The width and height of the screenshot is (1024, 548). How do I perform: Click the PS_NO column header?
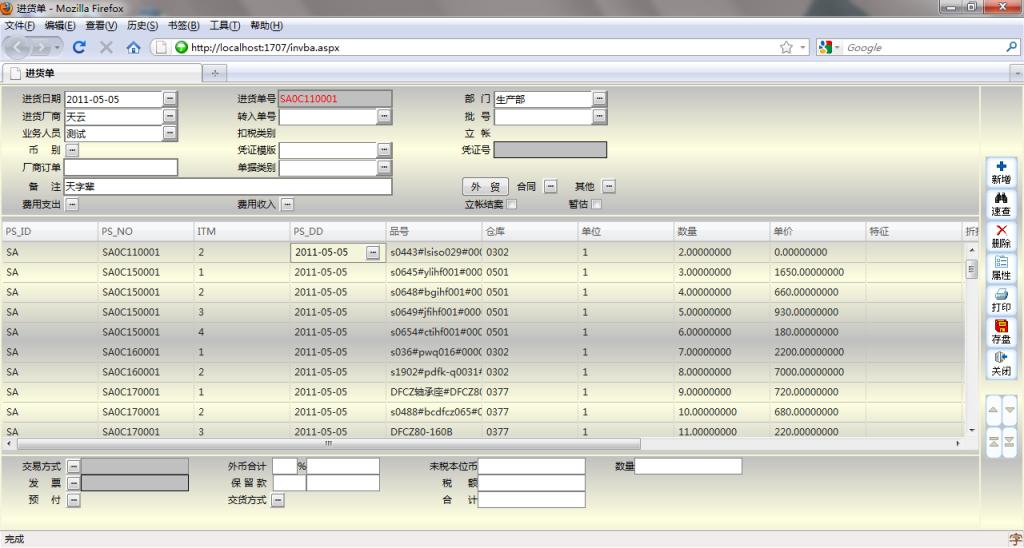click(x=146, y=231)
